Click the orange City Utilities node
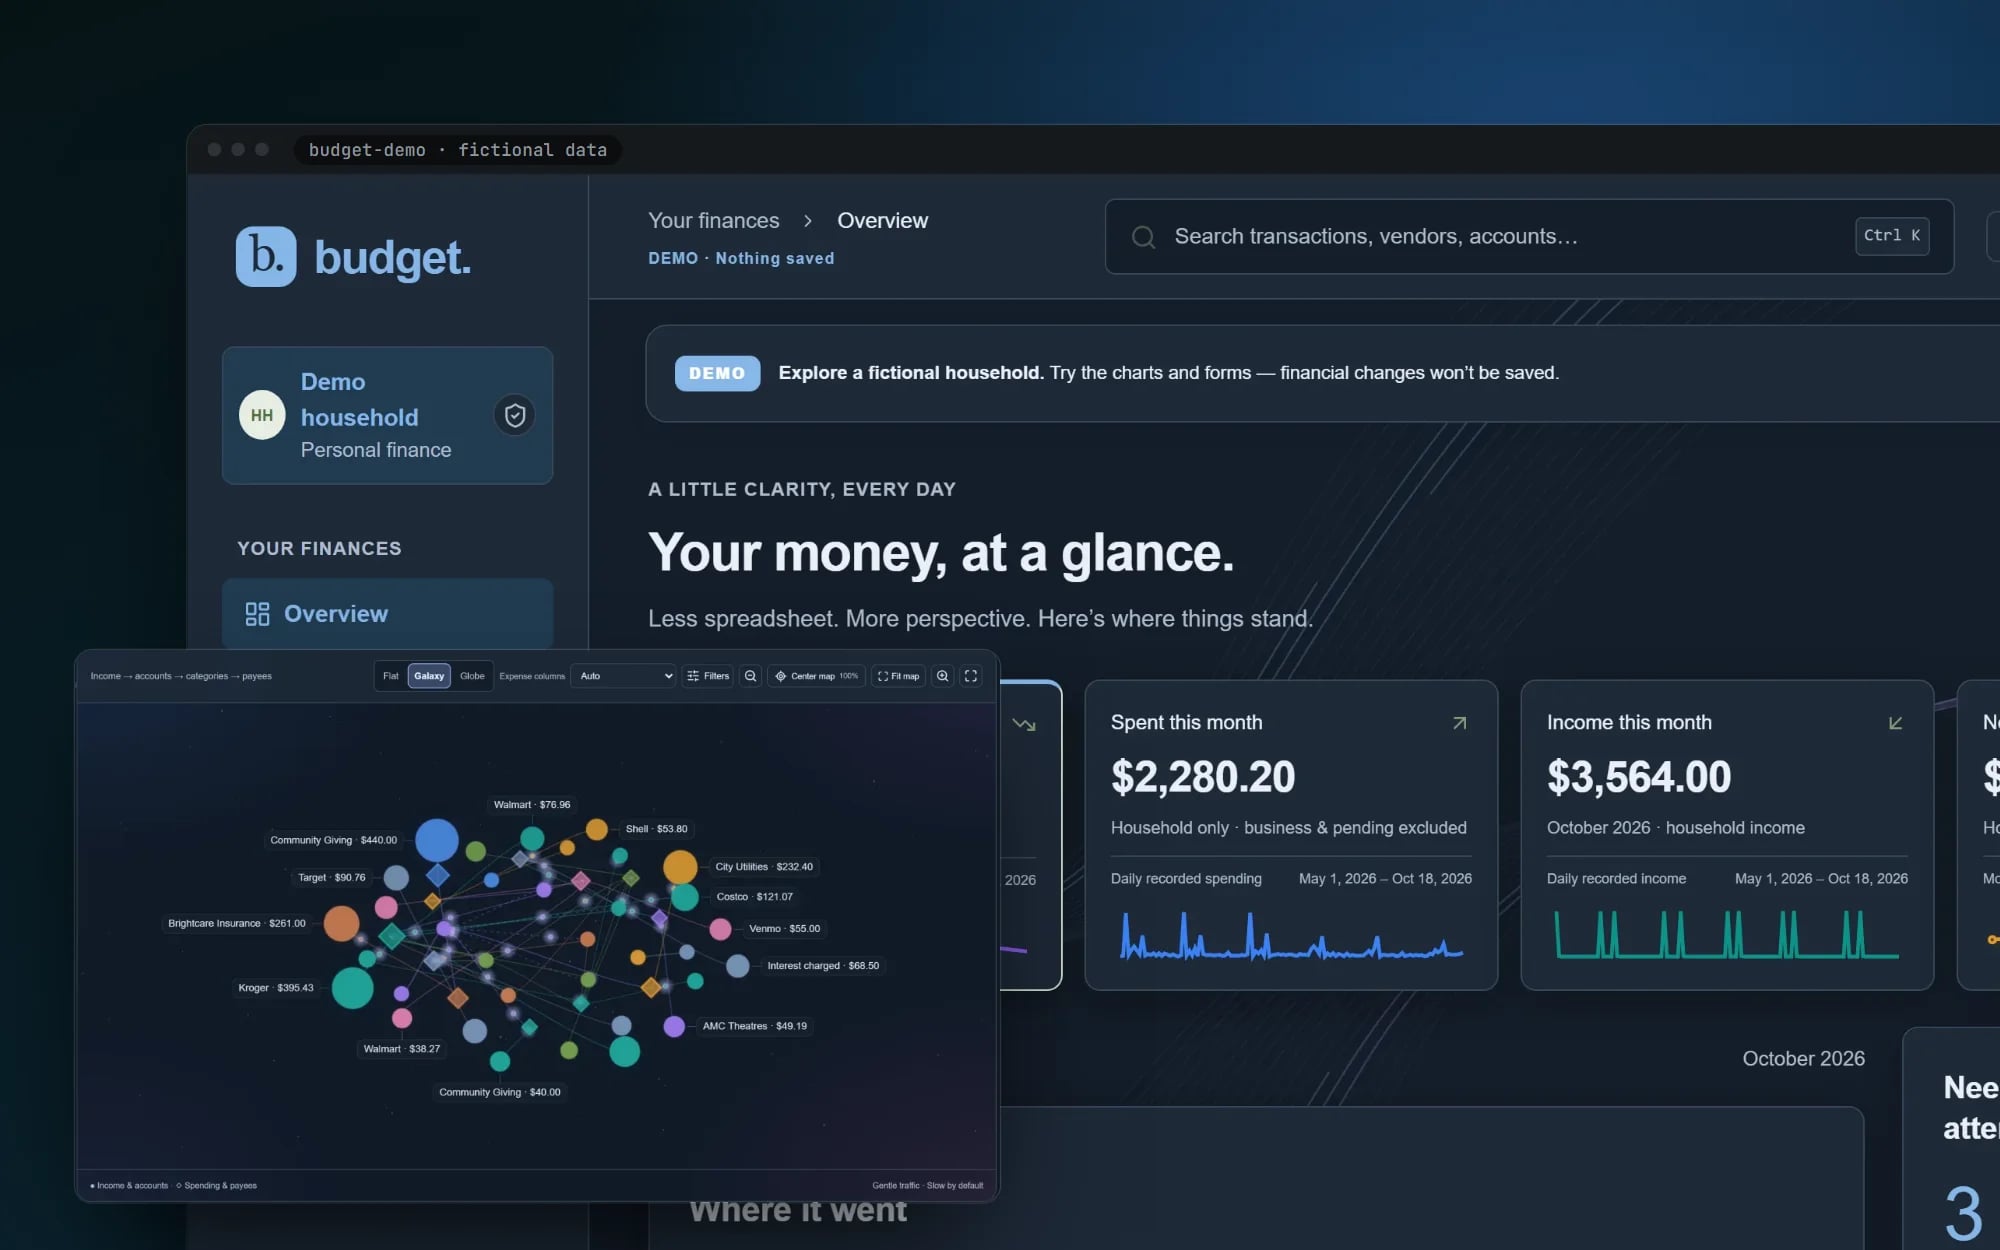This screenshot has height=1250, width=2000. (680, 867)
